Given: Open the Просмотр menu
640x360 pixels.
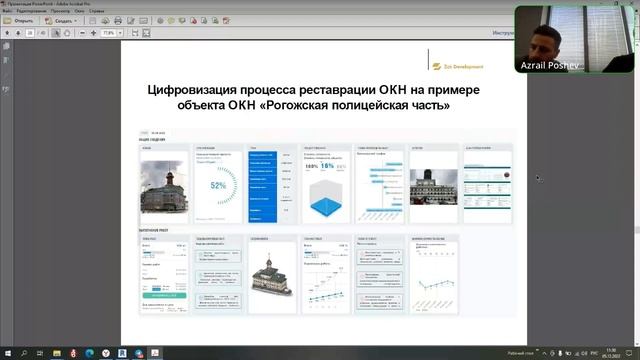Looking at the screenshot, I should 60,11.
